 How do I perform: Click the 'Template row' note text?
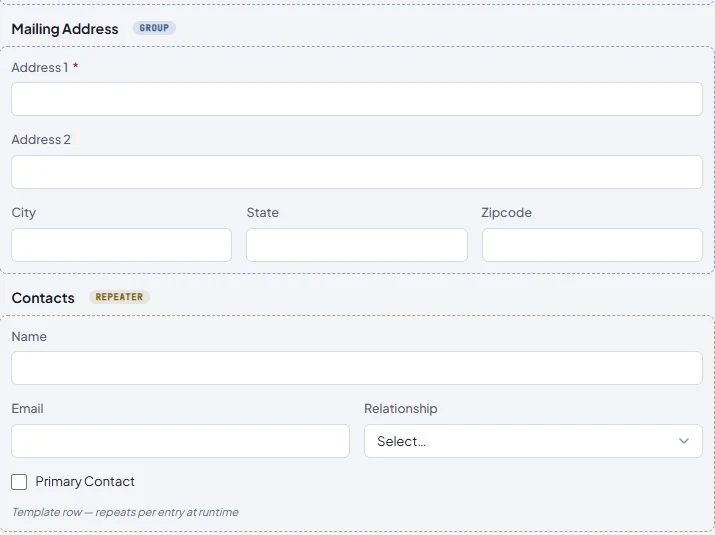point(125,512)
